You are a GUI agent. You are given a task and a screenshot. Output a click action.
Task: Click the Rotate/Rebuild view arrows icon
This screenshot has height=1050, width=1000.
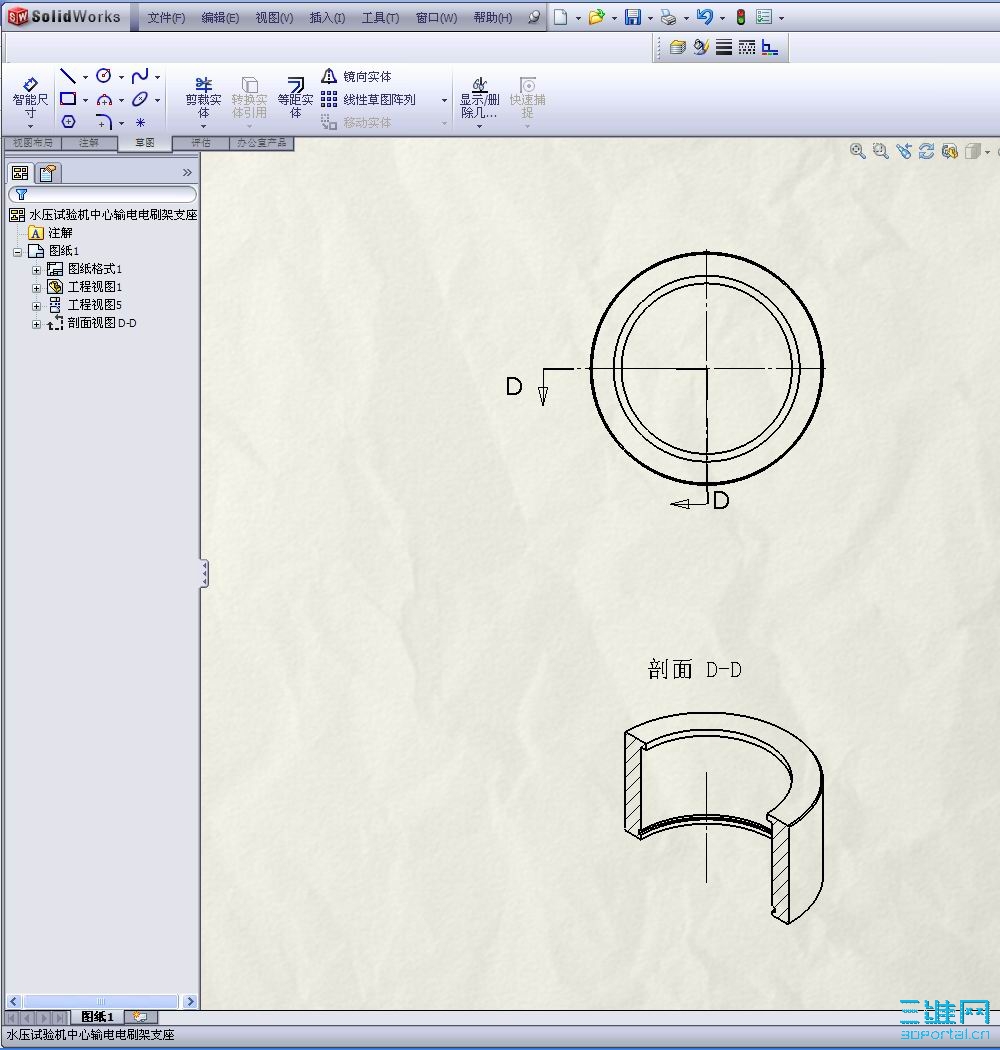926,151
